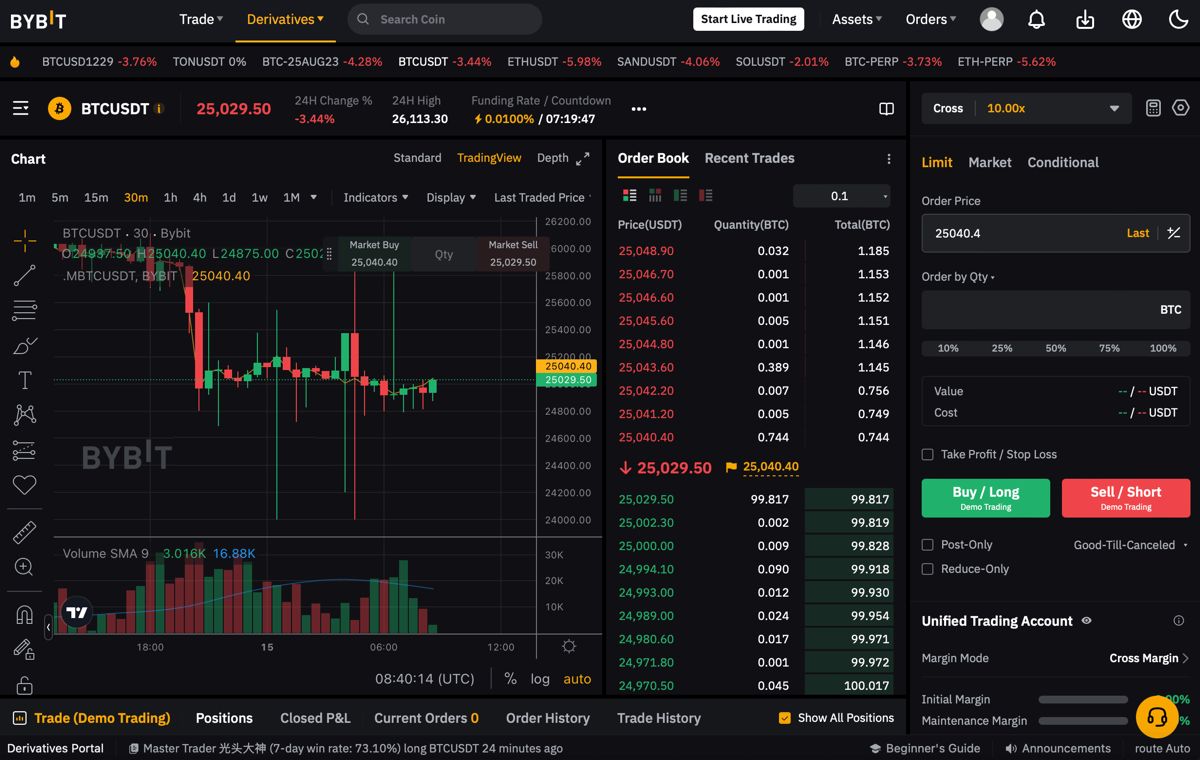Select the Market order tab
Image resolution: width=1200 pixels, height=760 pixels.
(x=990, y=162)
